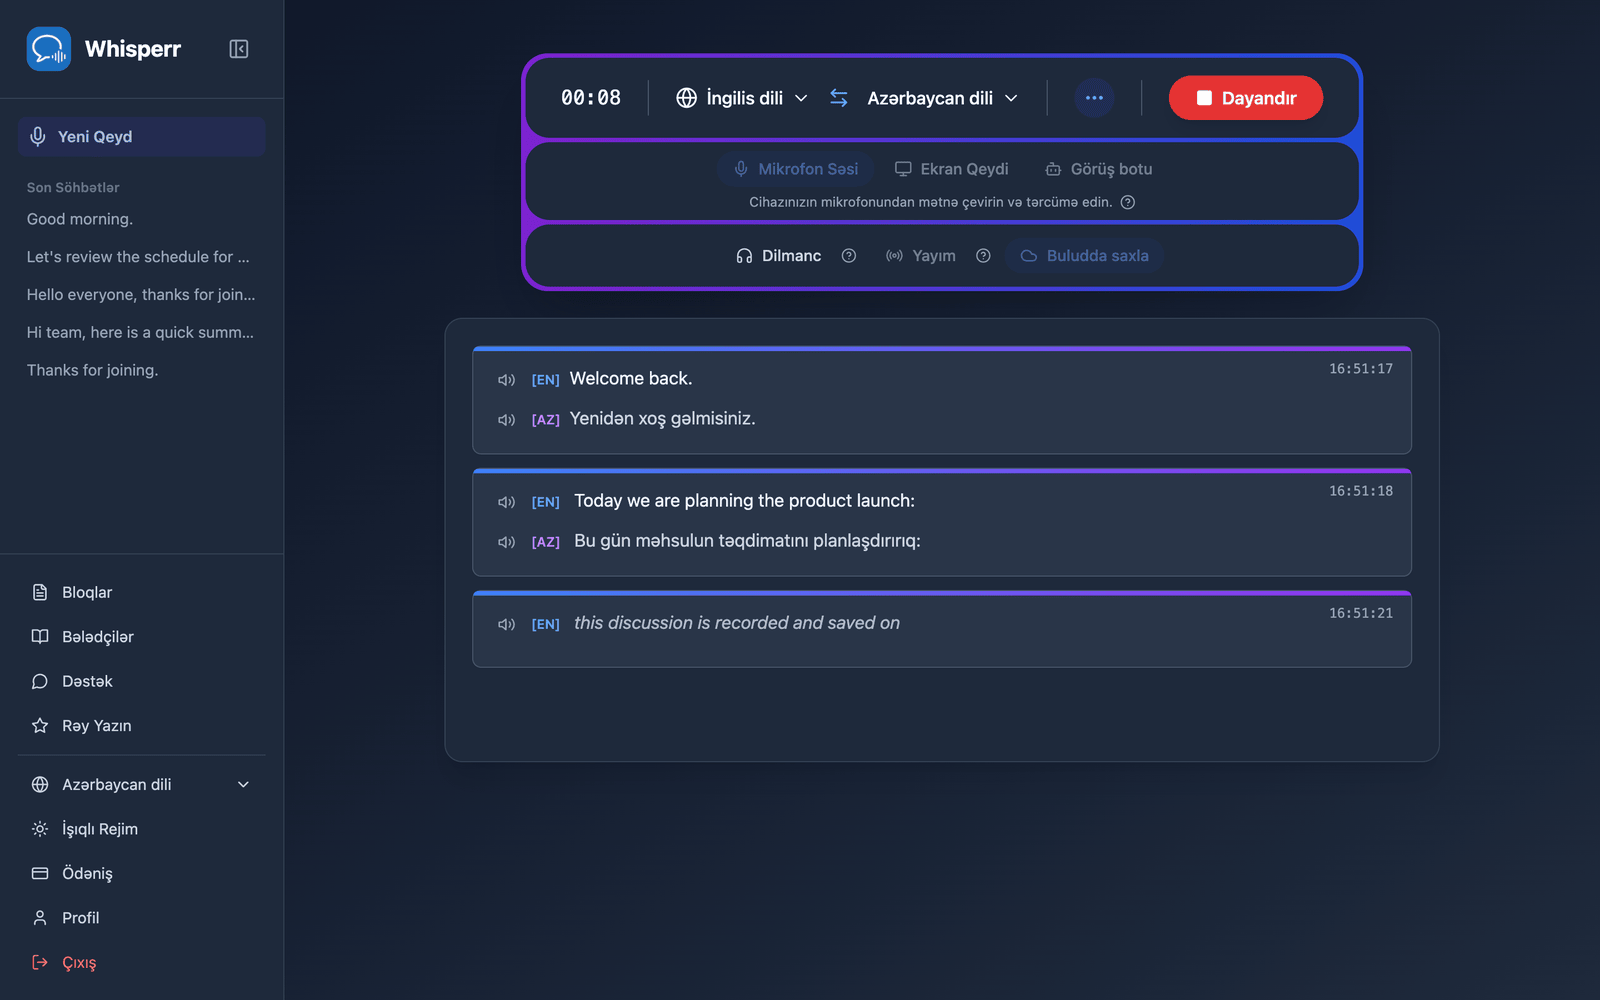Toggle Buludda saxla cloud saving

[1084, 256]
